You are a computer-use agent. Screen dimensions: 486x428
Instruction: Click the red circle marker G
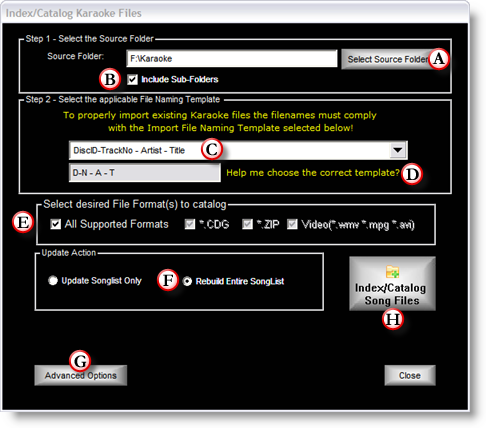click(x=80, y=361)
